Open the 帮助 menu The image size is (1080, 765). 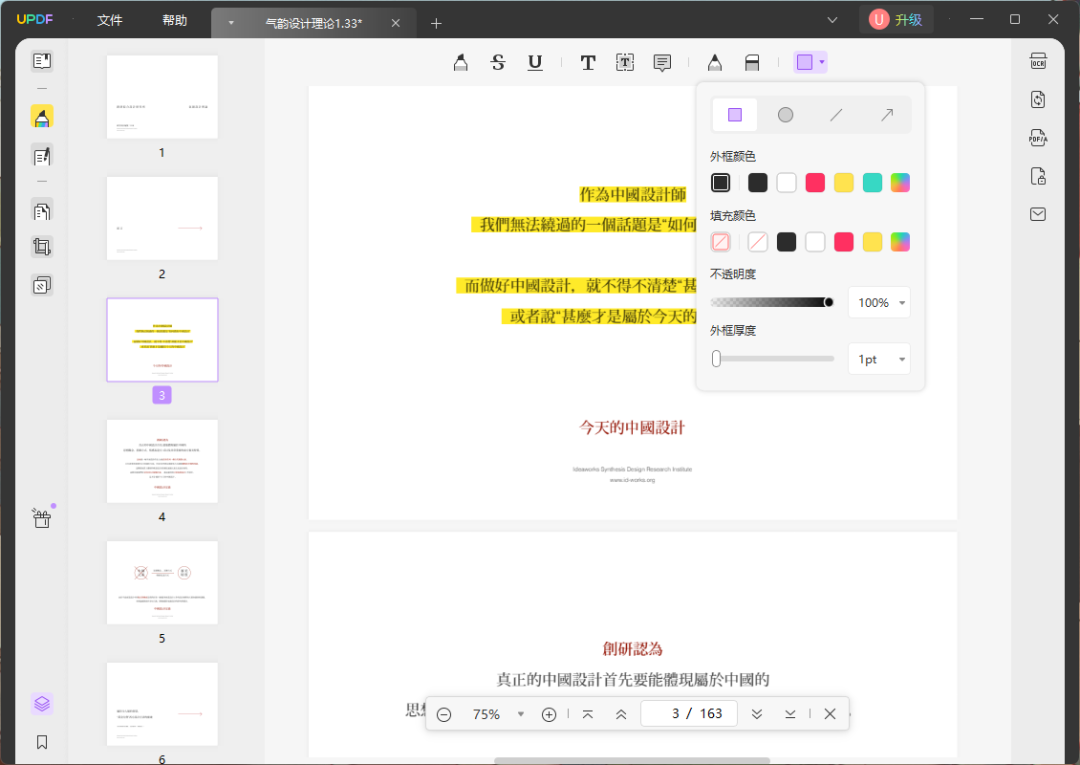[174, 20]
